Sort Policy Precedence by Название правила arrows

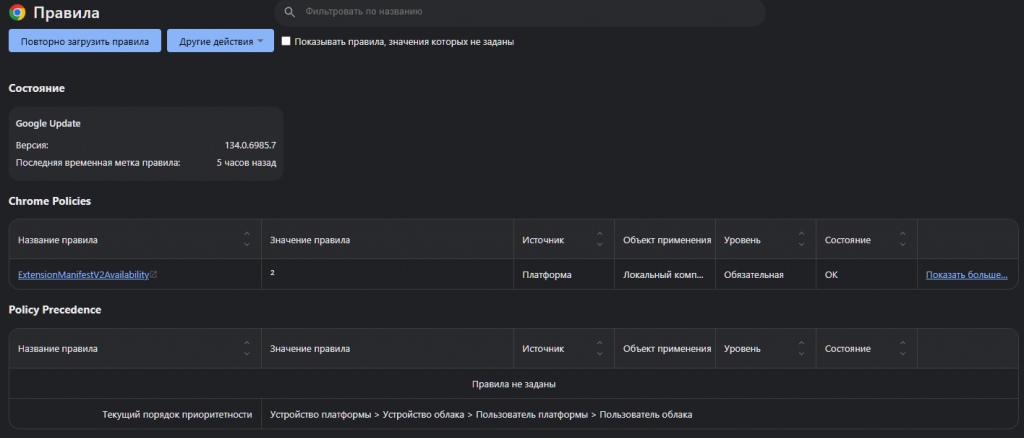(246, 349)
